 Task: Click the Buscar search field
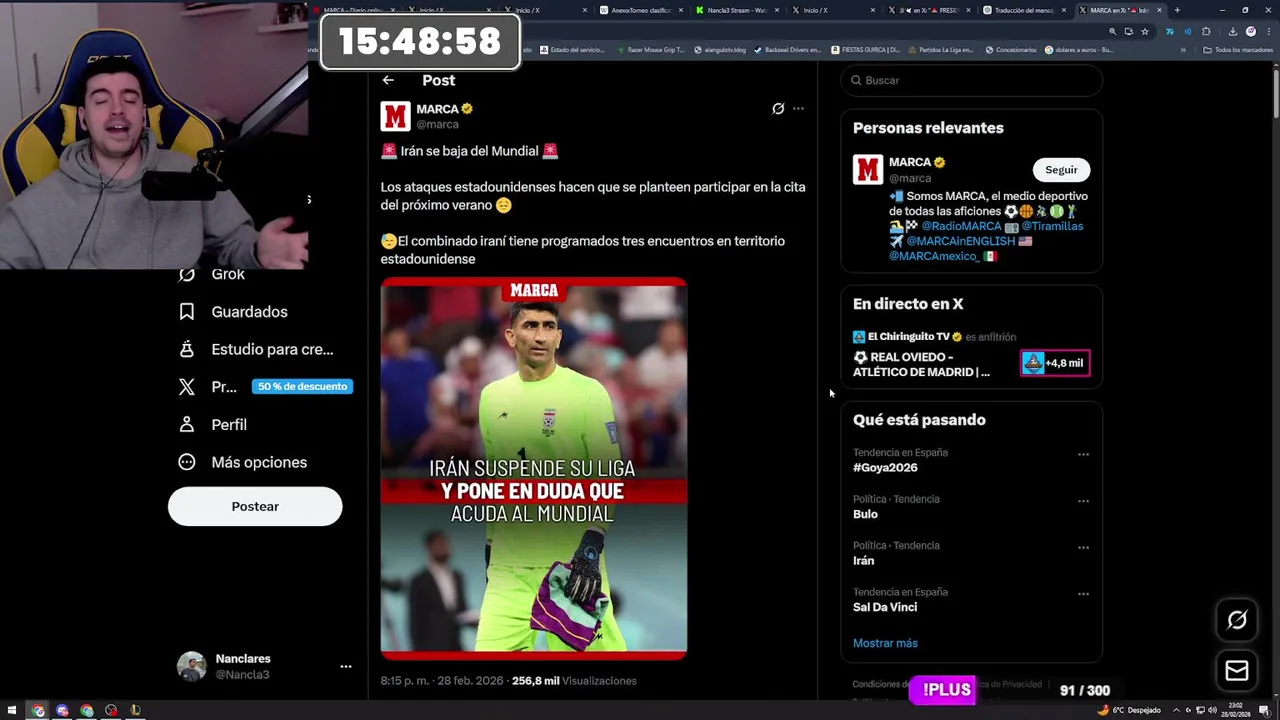[x=971, y=80]
